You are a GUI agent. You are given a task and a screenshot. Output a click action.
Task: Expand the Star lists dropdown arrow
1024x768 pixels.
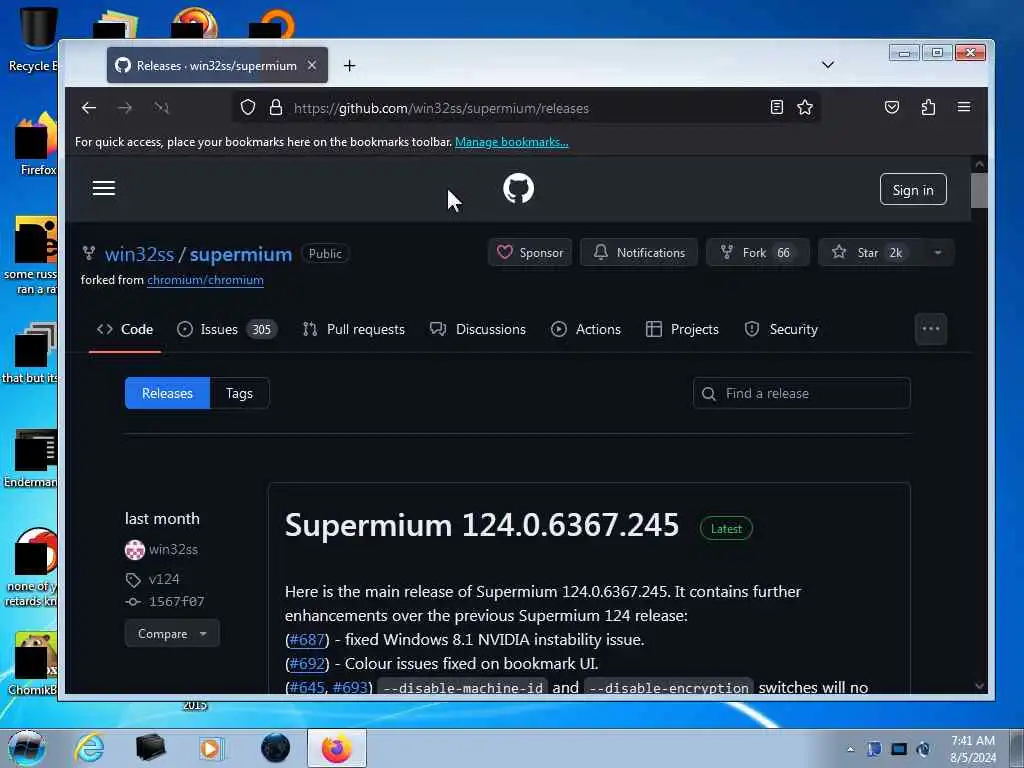pyautogui.click(x=938, y=253)
